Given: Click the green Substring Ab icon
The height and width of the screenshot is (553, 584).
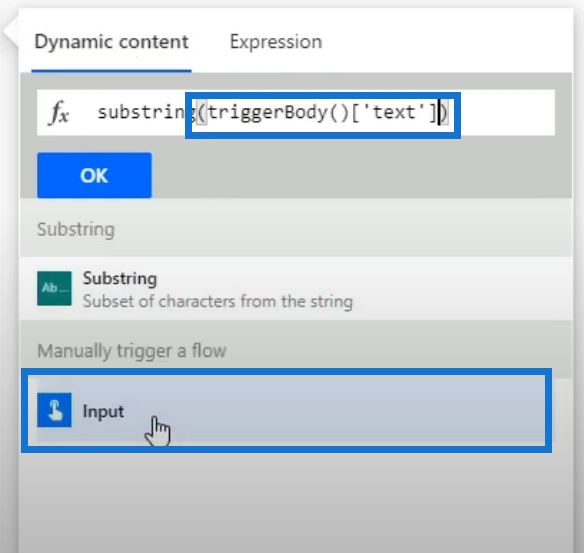Looking at the screenshot, I should [x=54, y=289].
